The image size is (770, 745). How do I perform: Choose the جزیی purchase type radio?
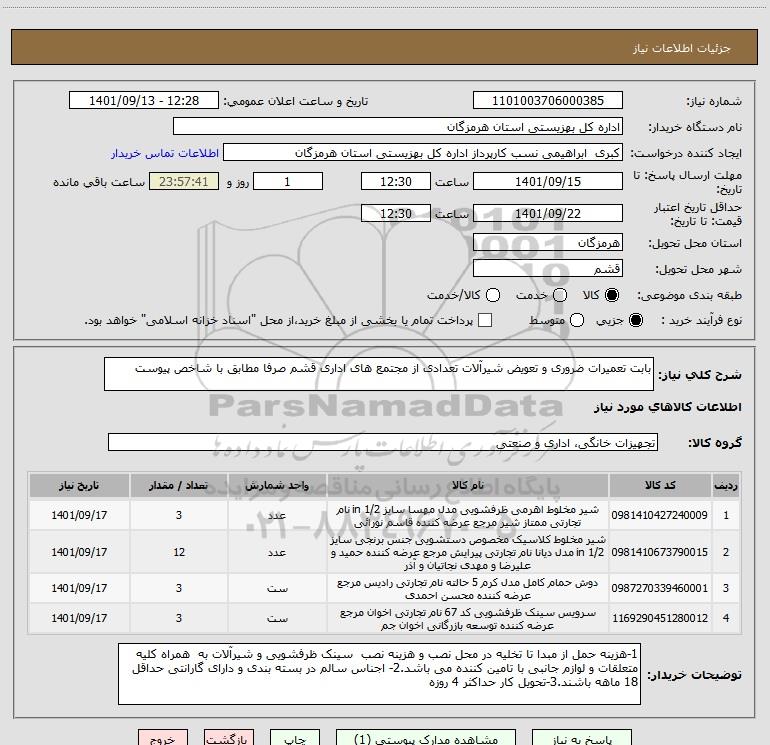click(635, 320)
